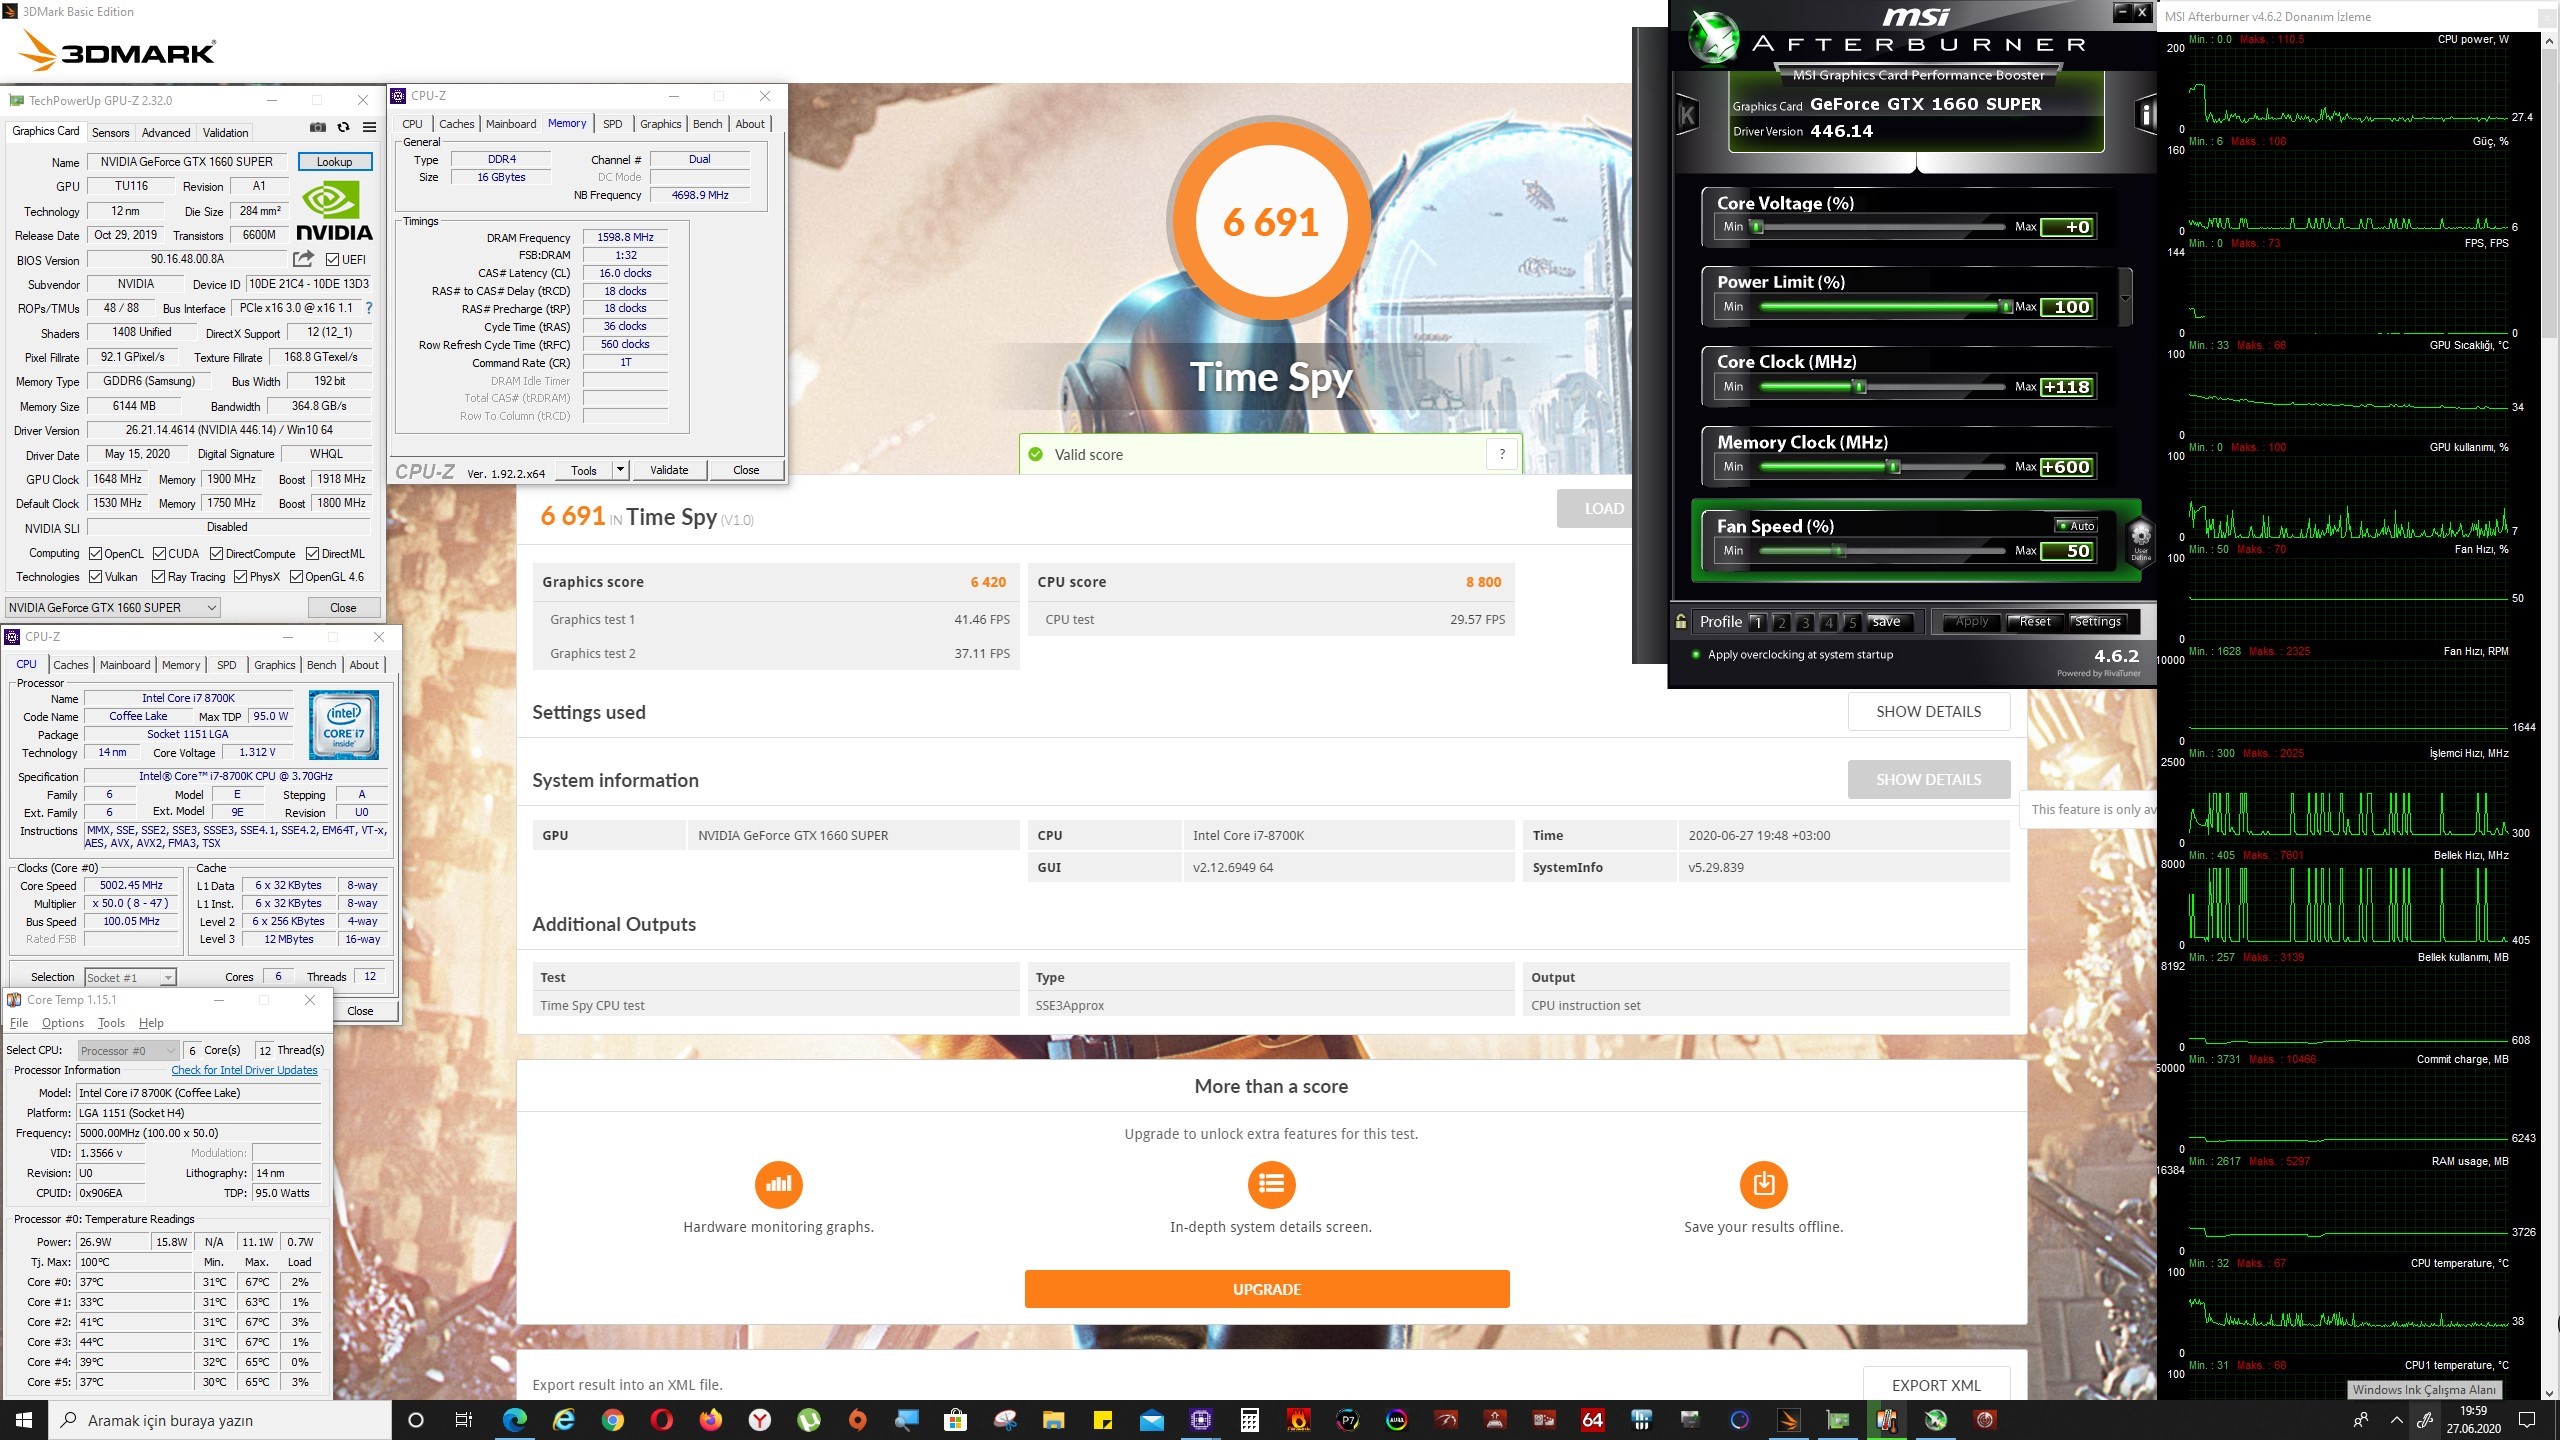The width and height of the screenshot is (2560, 1440).
Task: Open the Core Temp Tools menu
Action: 111,1023
